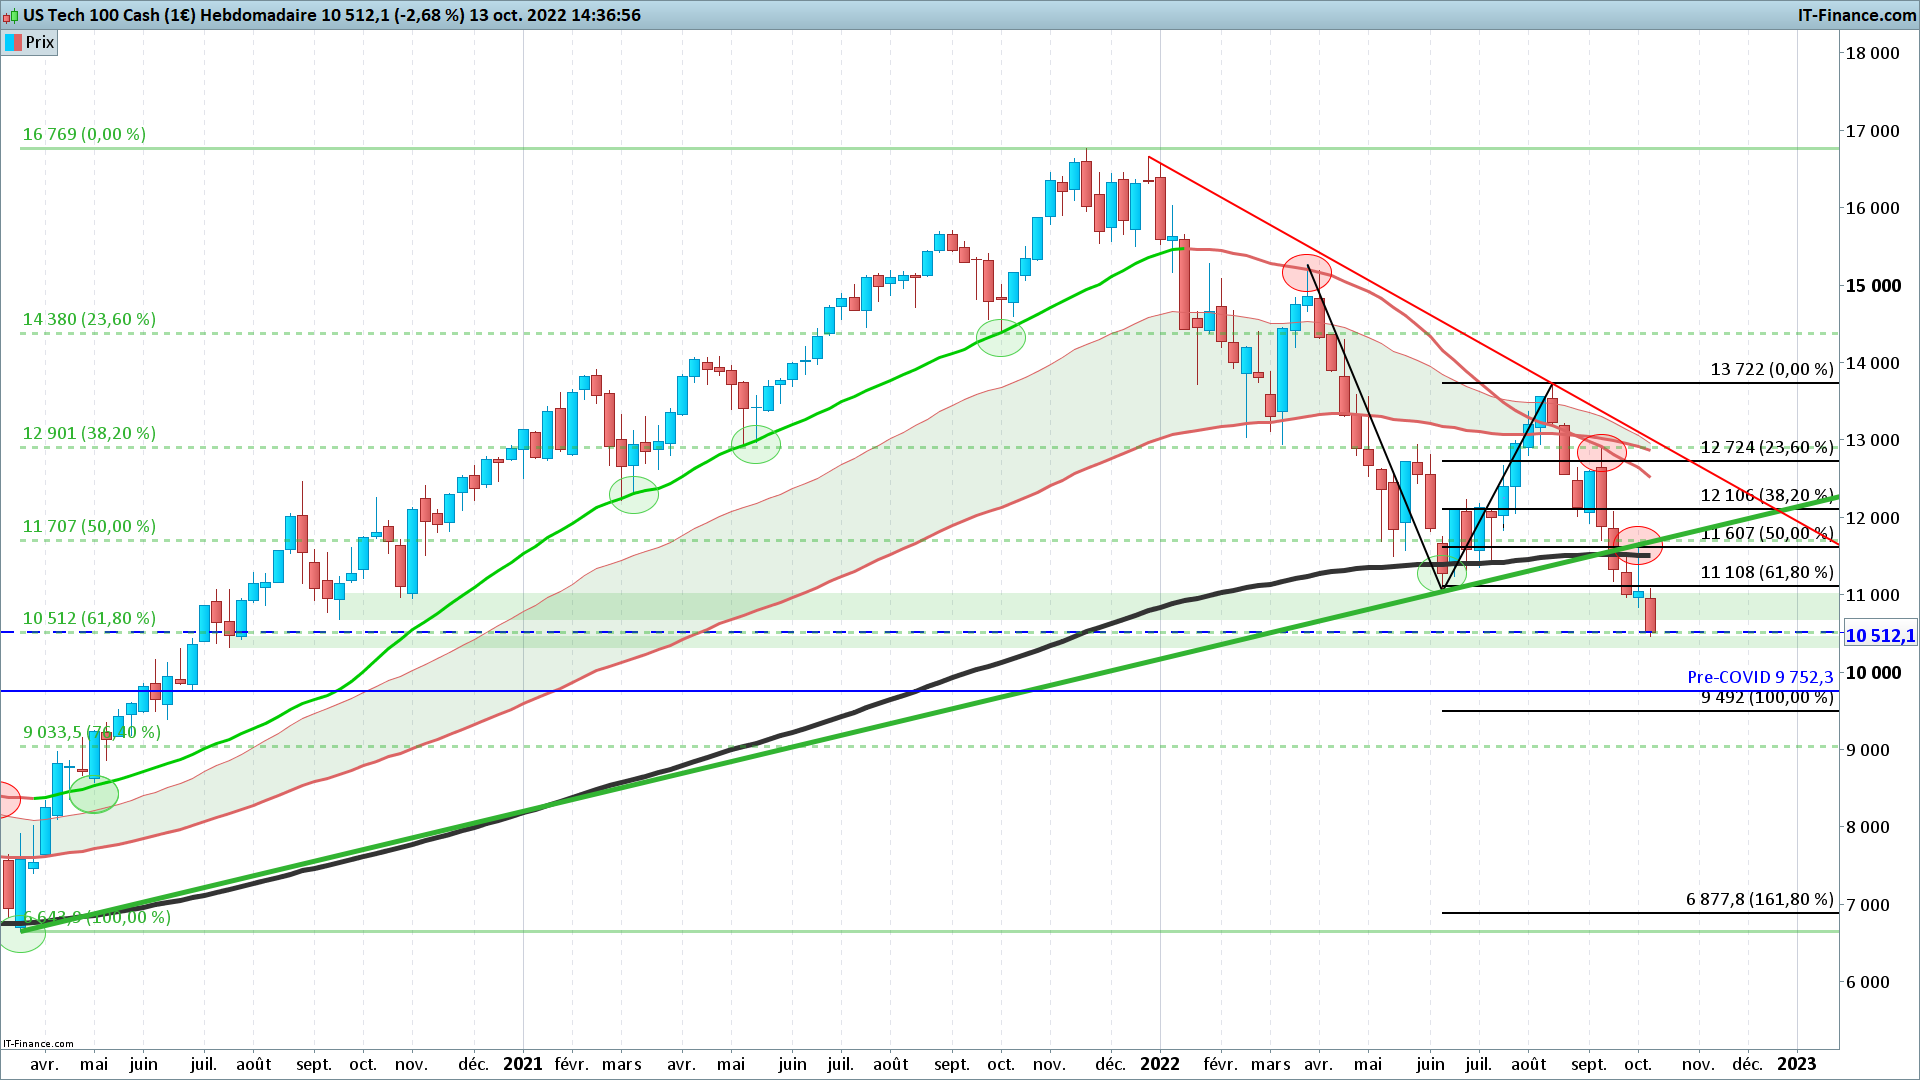This screenshot has height=1080, width=1920.
Task: Click the black "11 607 (50,00 %)" level label
Action: [x=1767, y=533]
